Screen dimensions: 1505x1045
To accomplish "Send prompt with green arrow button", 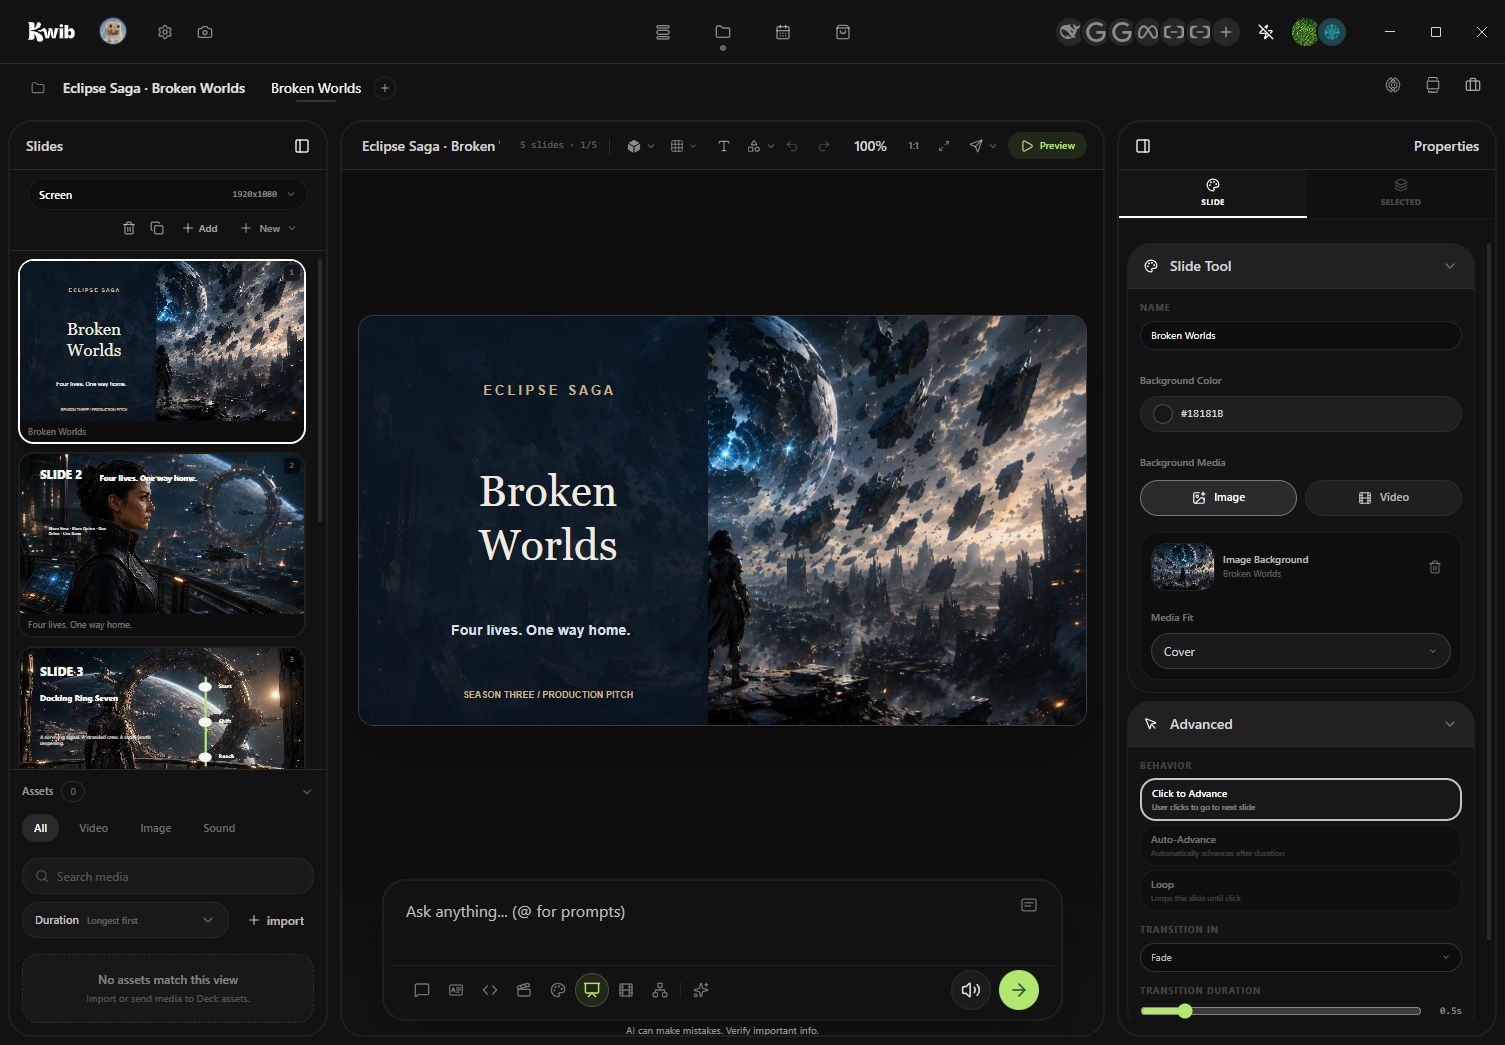I will 1019,990.
